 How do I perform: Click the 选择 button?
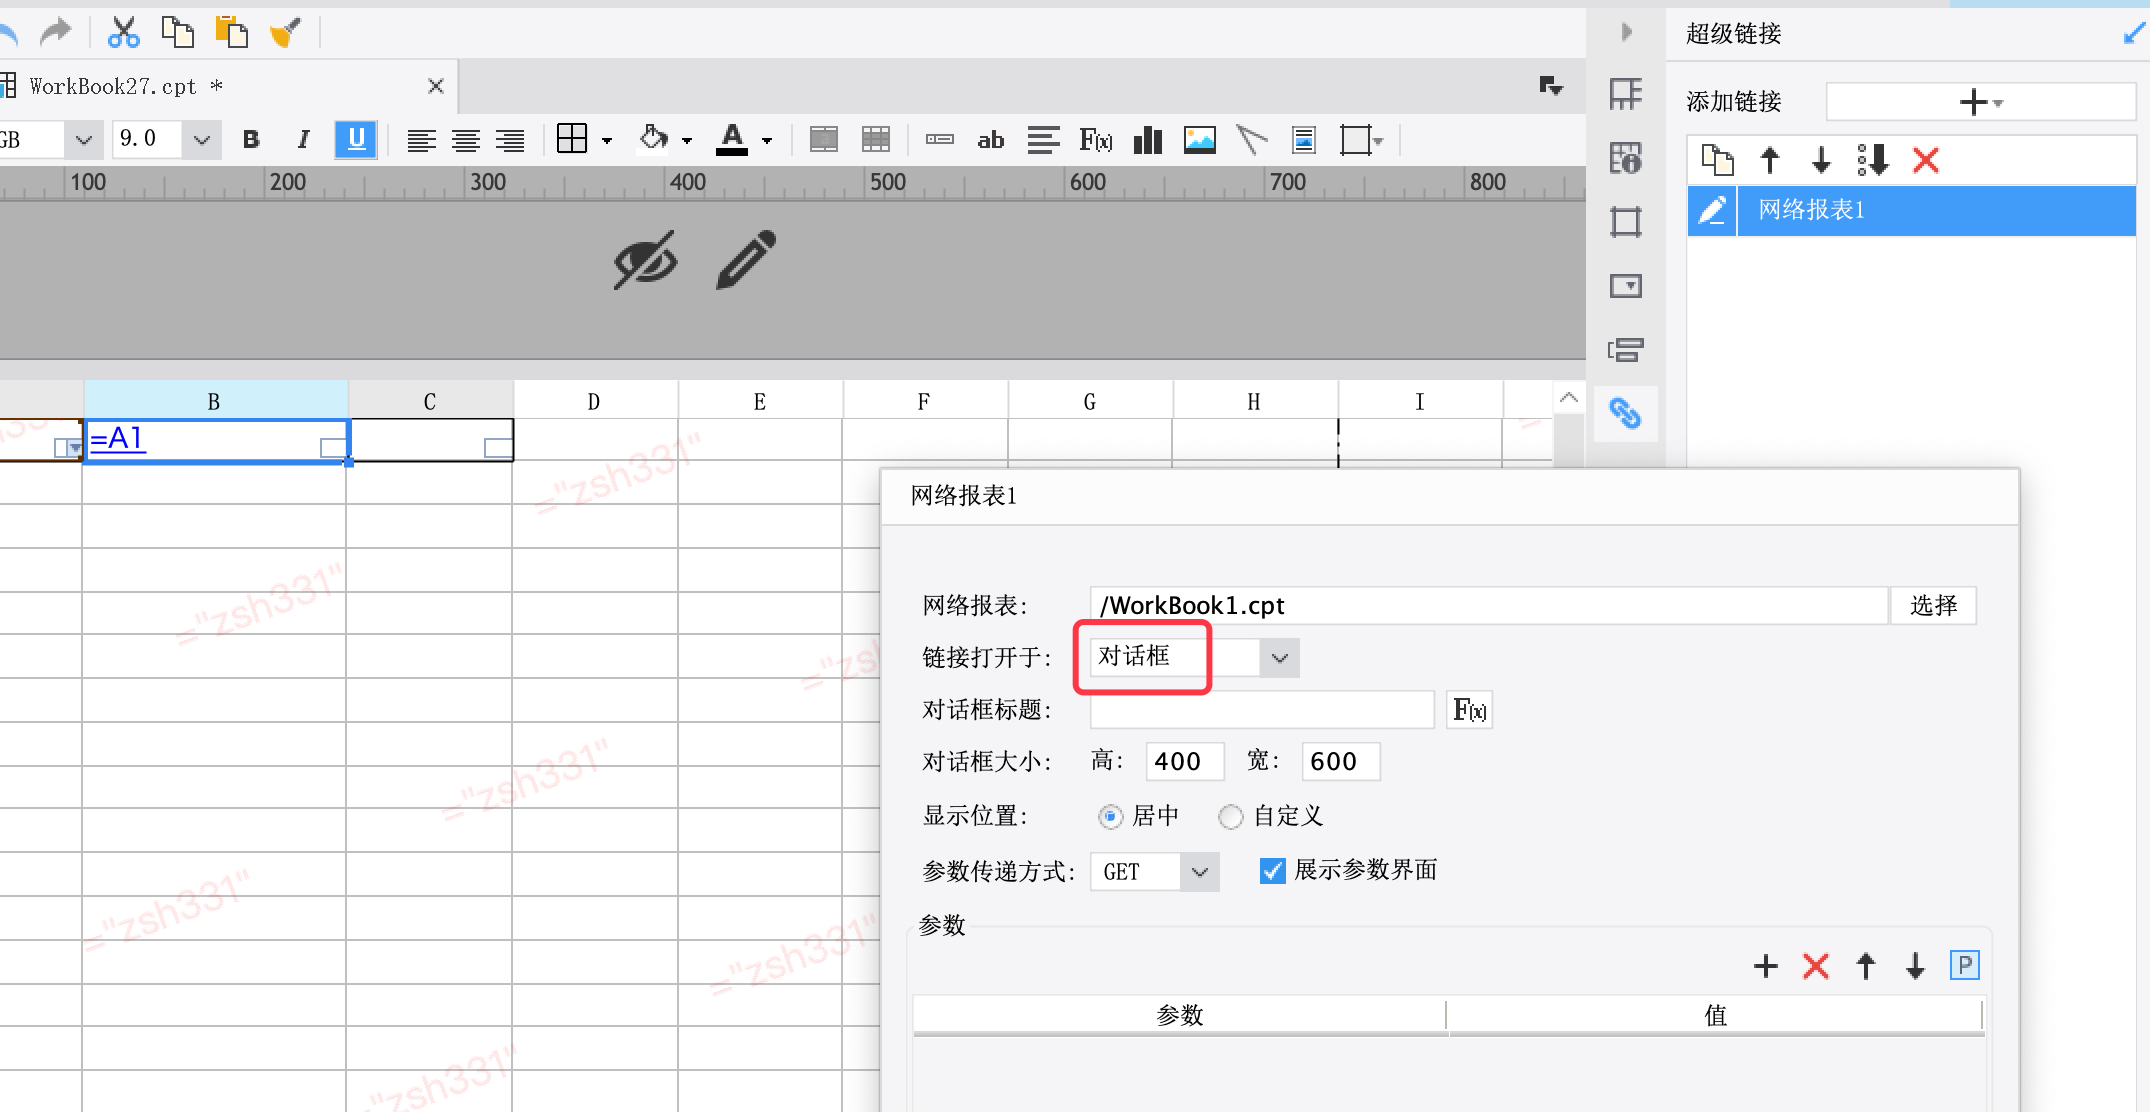[x=1933, y=605]
